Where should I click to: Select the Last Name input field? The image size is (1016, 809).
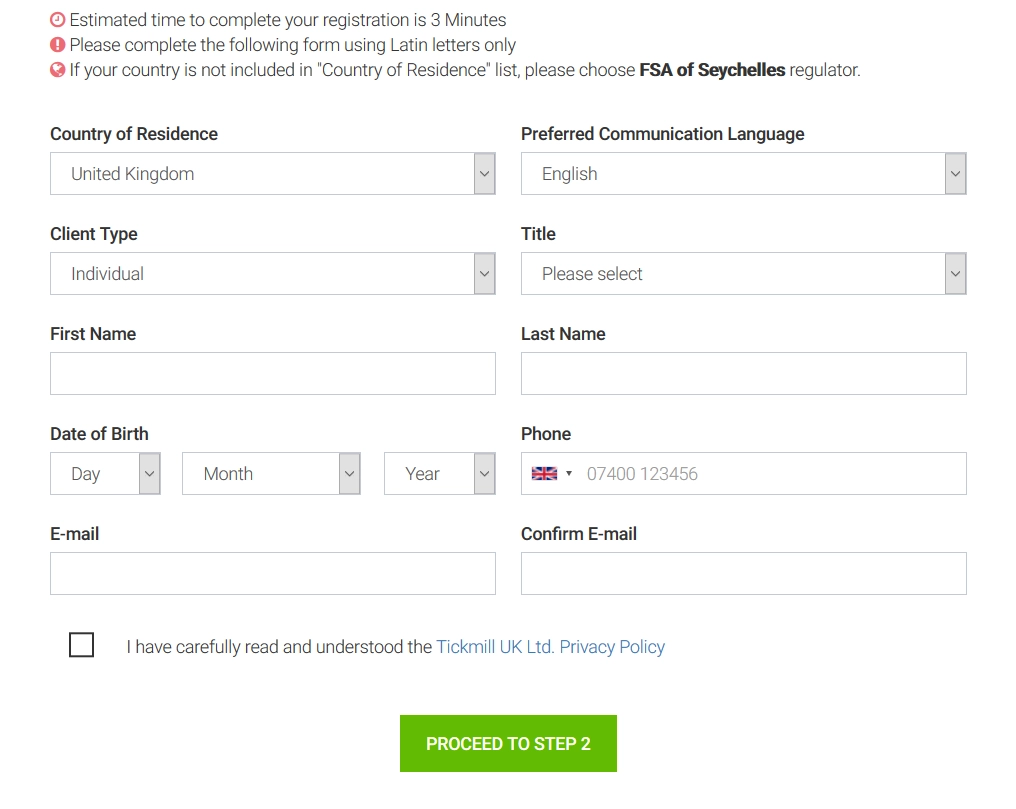tap(742, 373)
